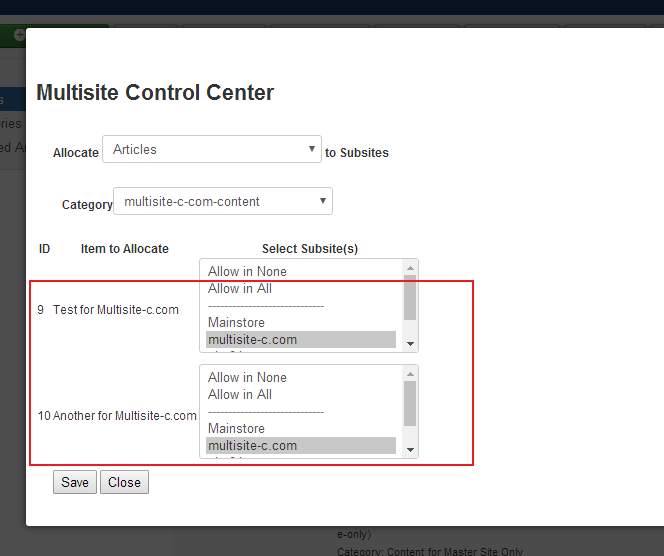Click scroll-up arrow of item 9 list
The height and width of the screenshot is (556, 664).
(410, 268)
